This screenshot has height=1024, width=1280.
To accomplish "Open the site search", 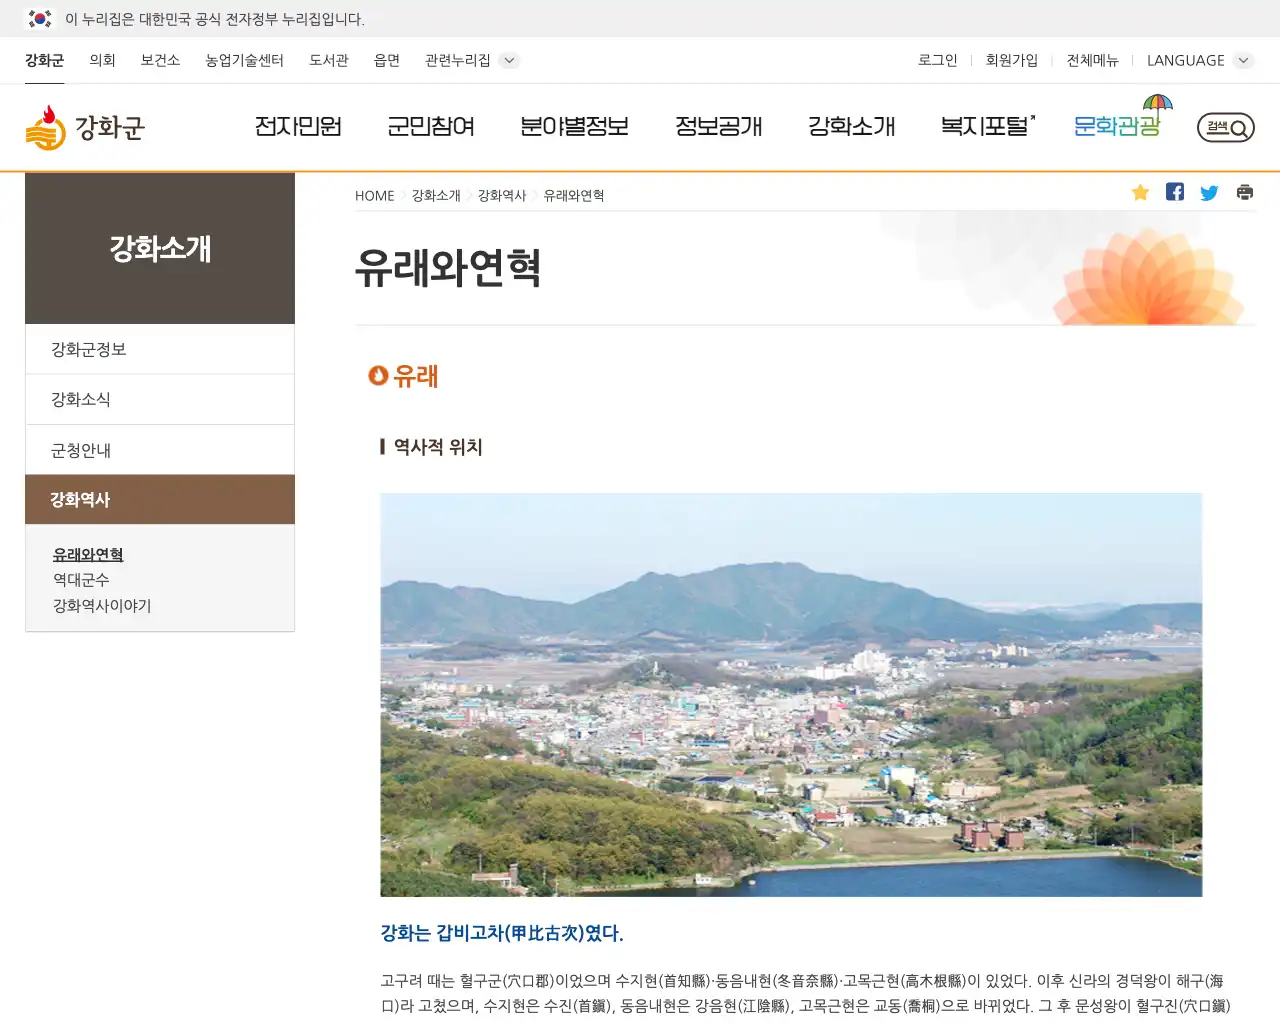I will (1224, 128).
